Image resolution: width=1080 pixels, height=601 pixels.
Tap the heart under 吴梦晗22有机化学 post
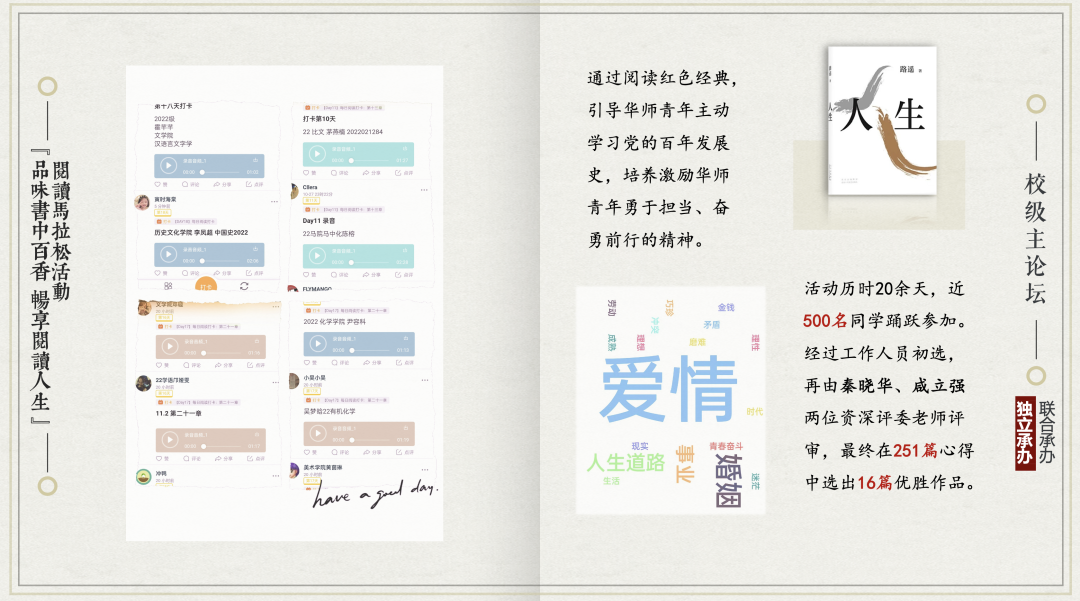pos(309,452)
